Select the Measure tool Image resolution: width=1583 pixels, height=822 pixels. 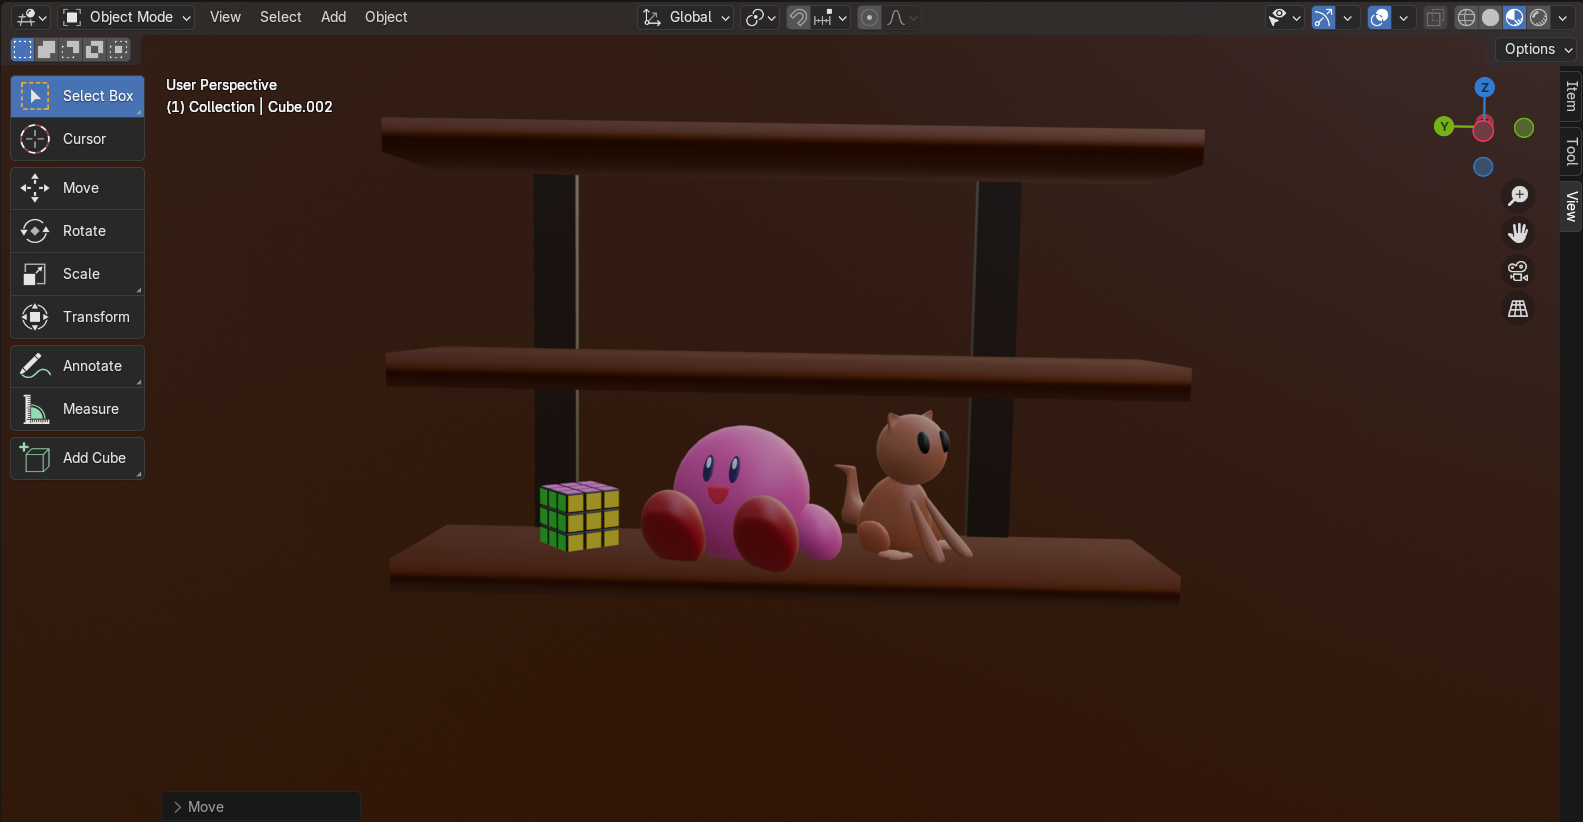point(77,409)
